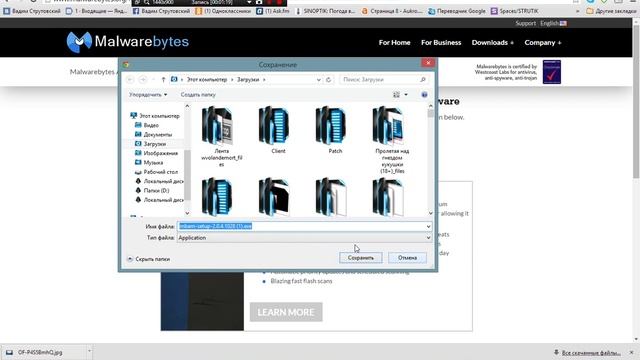The height and width of the screenshot is (360, 640).
Task: Open the Facebook 'Вадим Струтовский' bookmark
Action: 161,11
